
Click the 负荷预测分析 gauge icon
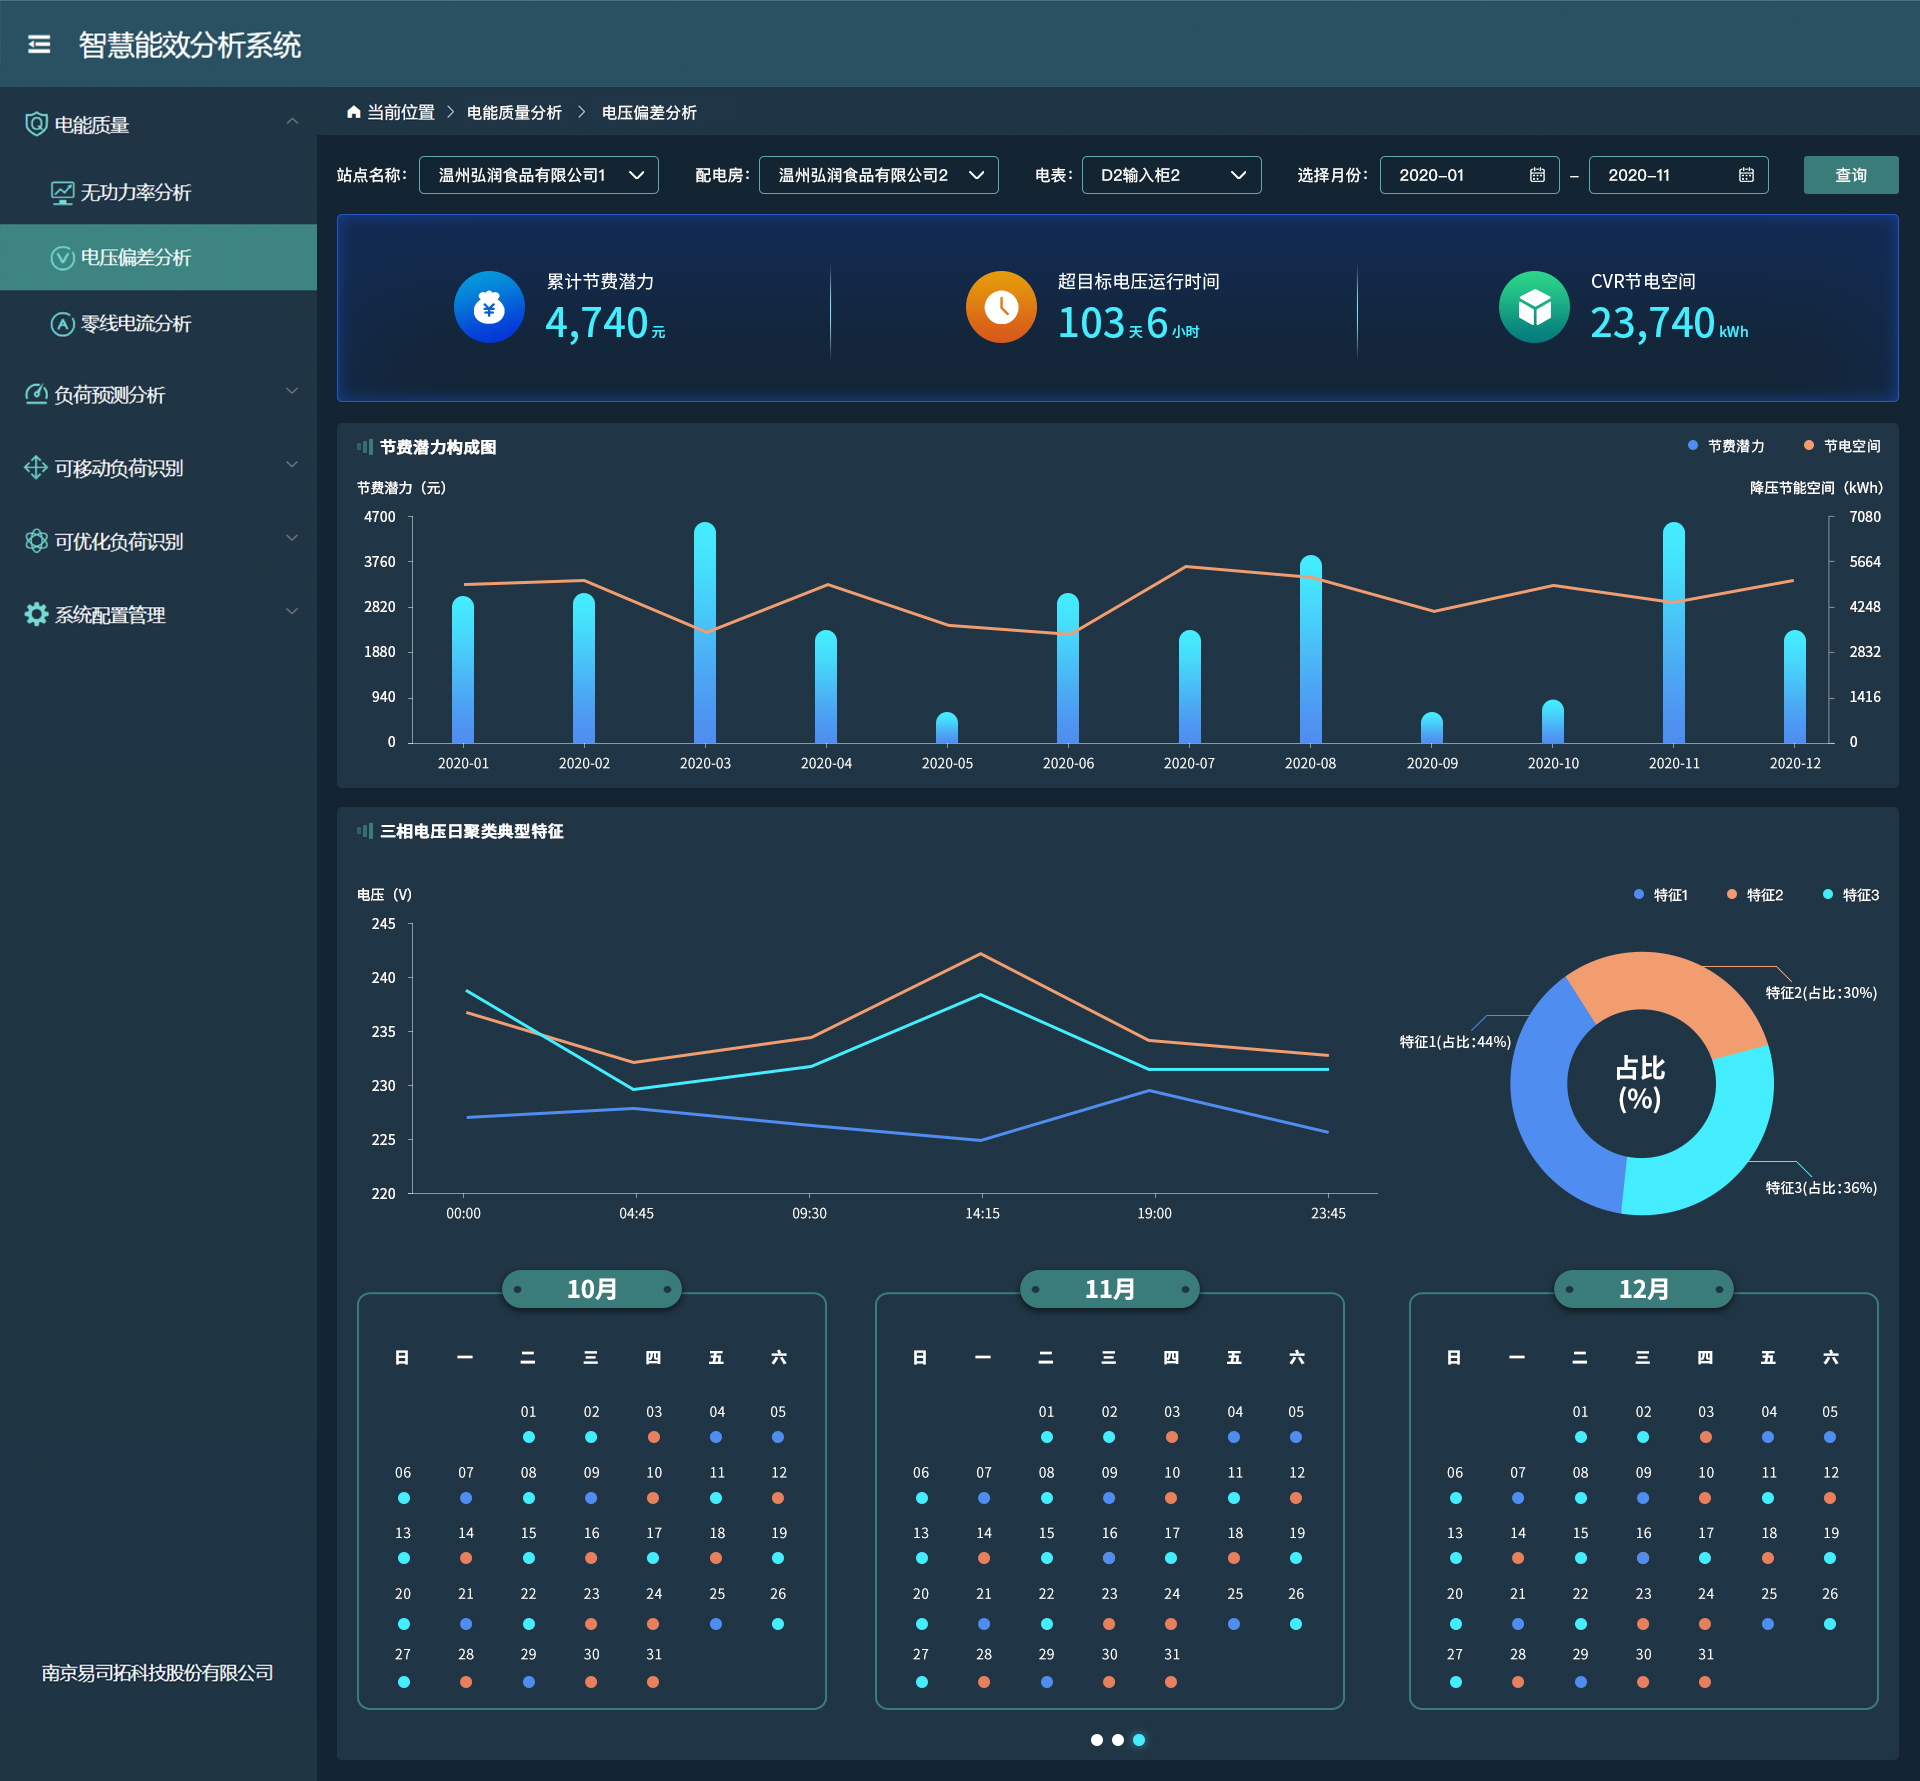point(36,394)
